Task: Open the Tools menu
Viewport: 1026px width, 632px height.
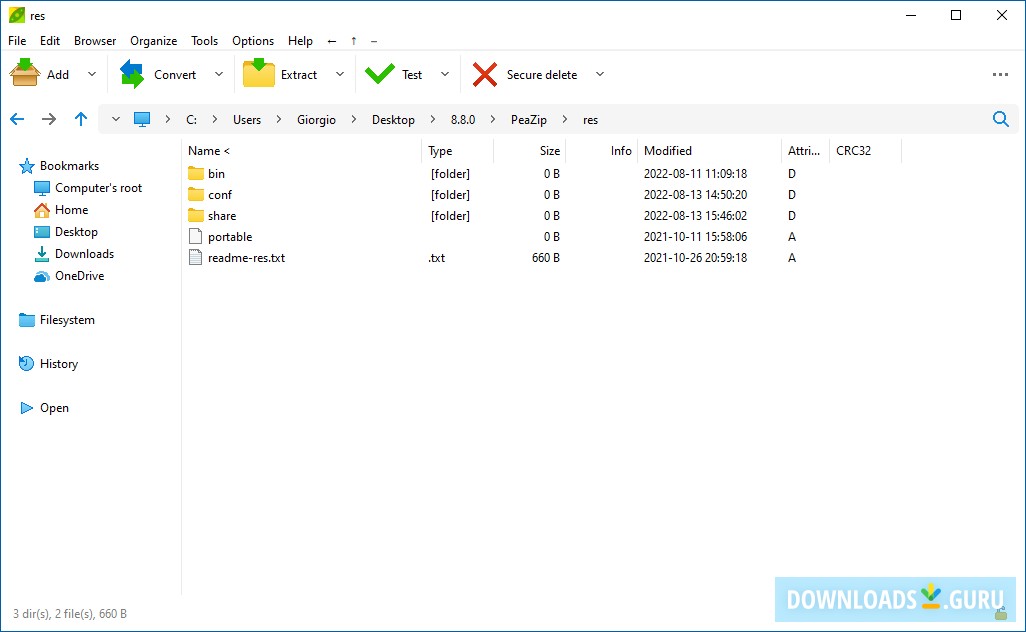Action: pos(204,41)
